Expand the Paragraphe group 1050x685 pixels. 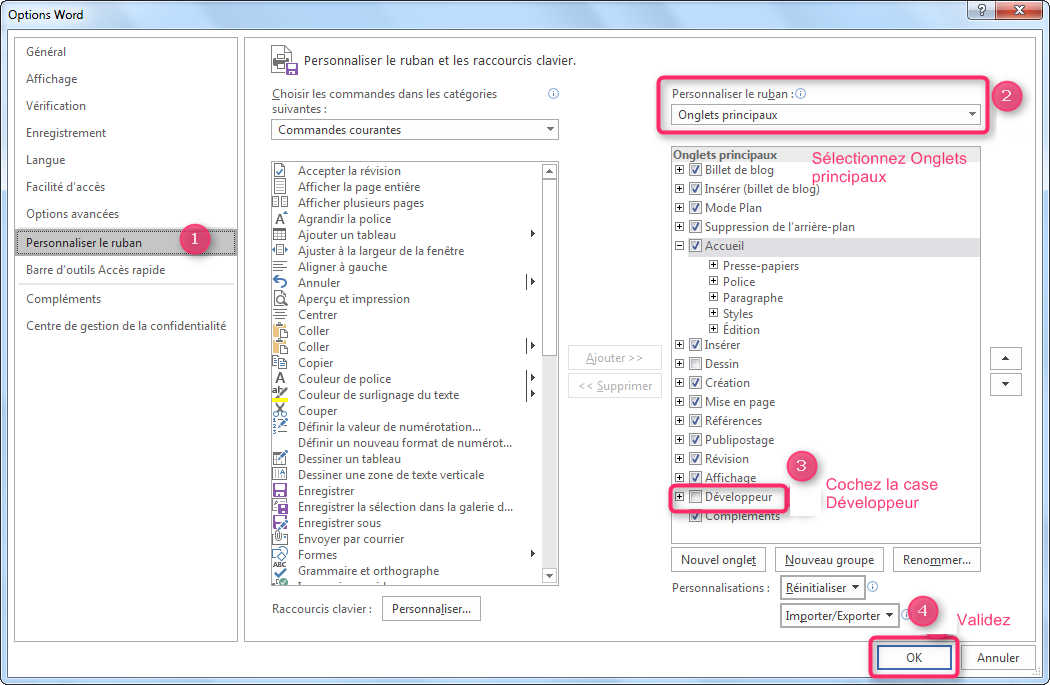714,297
